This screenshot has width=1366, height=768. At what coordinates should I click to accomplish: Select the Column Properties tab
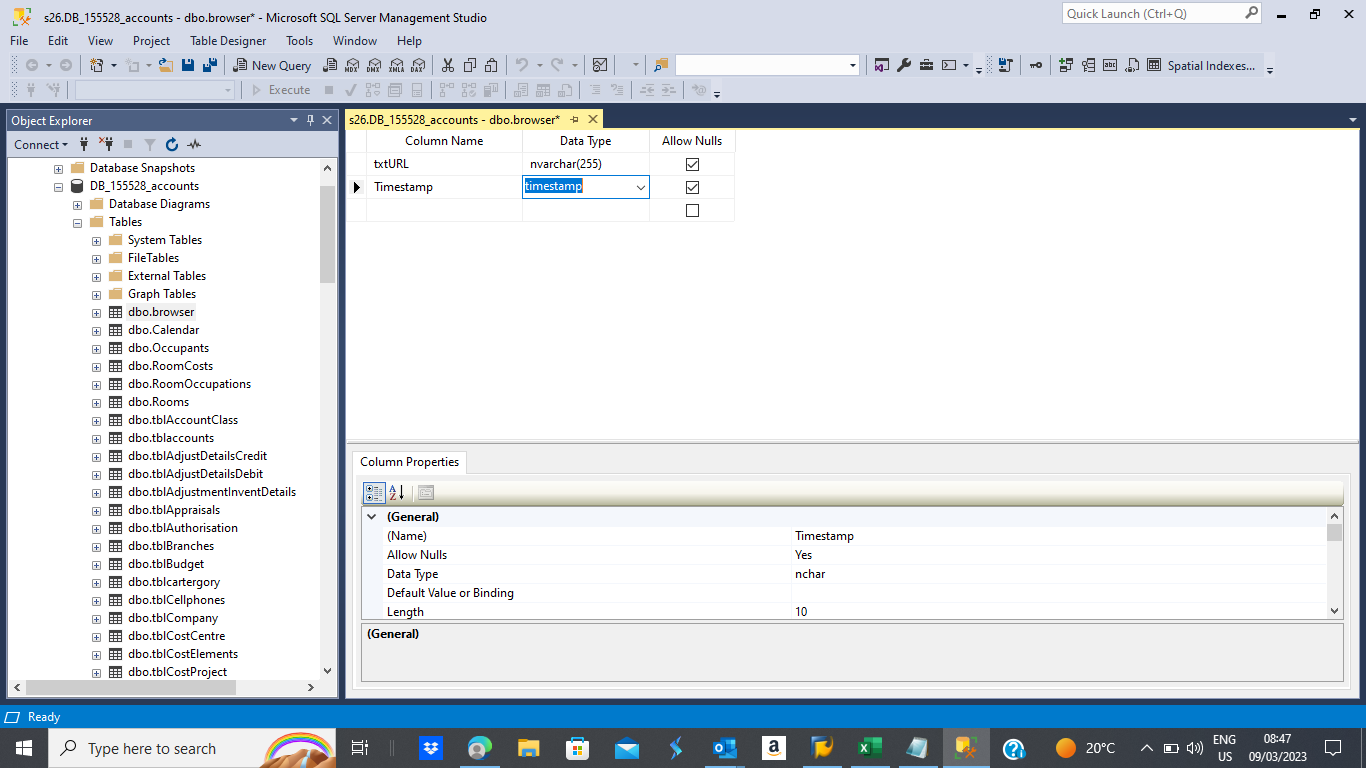409,462
